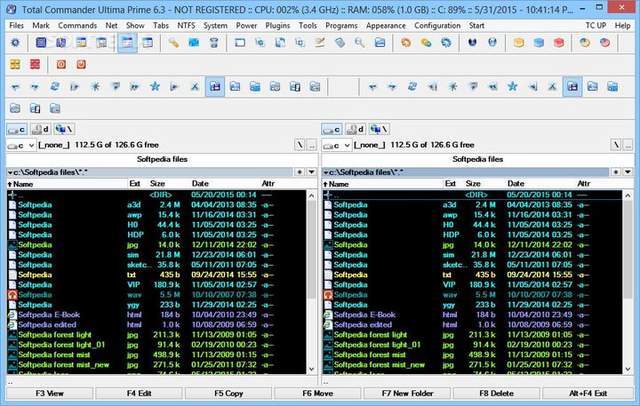
Task: Open the TC UP menu
Action: [x=596, y=25]
